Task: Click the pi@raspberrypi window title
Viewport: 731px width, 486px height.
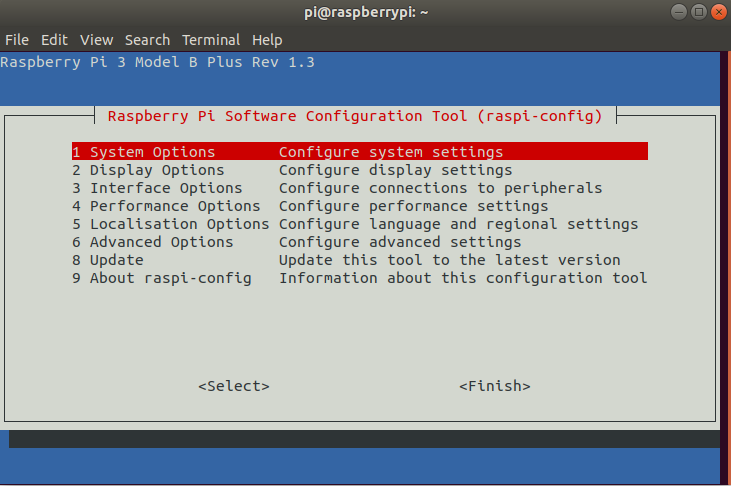Action: (x=366, y=12)
